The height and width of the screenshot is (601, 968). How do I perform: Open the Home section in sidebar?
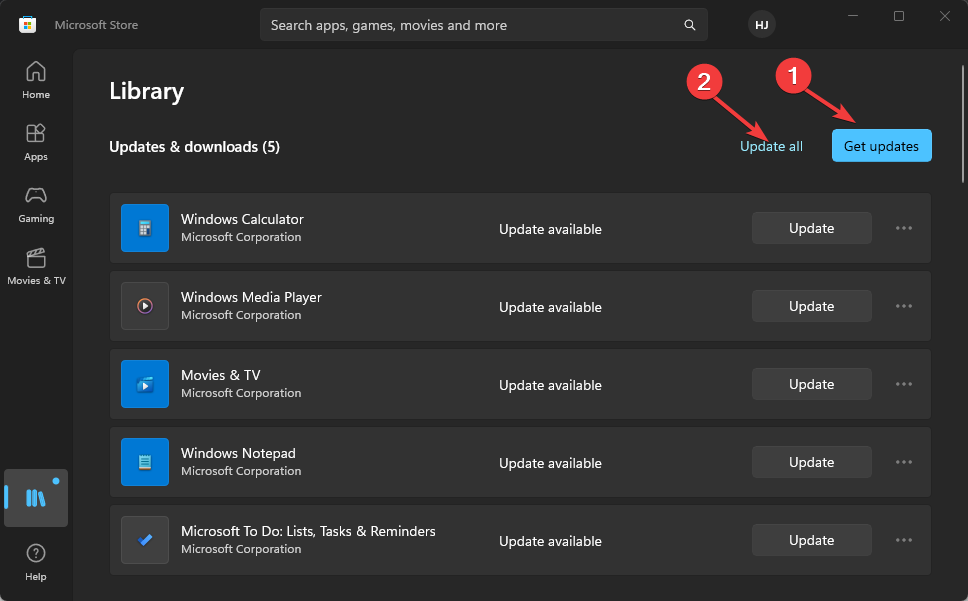coord(36,80)
